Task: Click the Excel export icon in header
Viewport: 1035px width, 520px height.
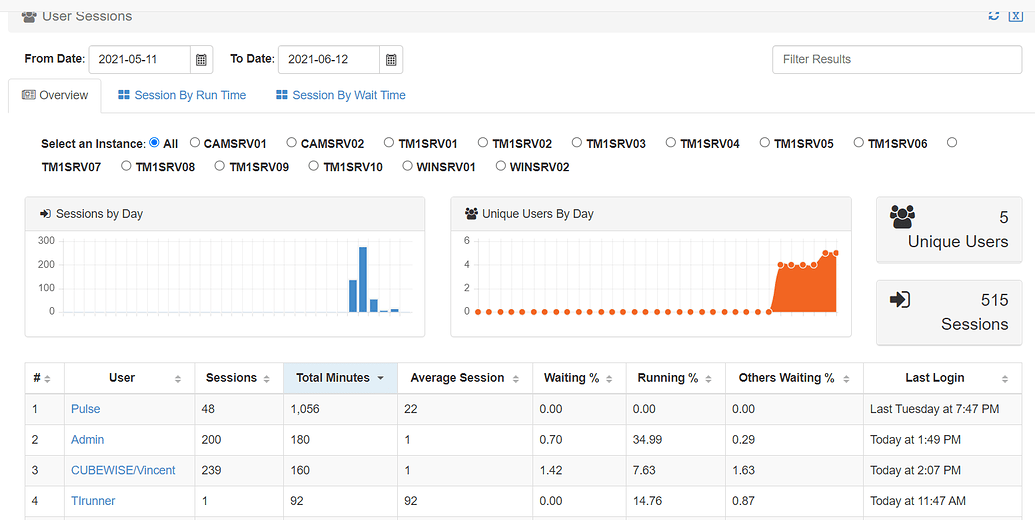Action: (1015, 15)
